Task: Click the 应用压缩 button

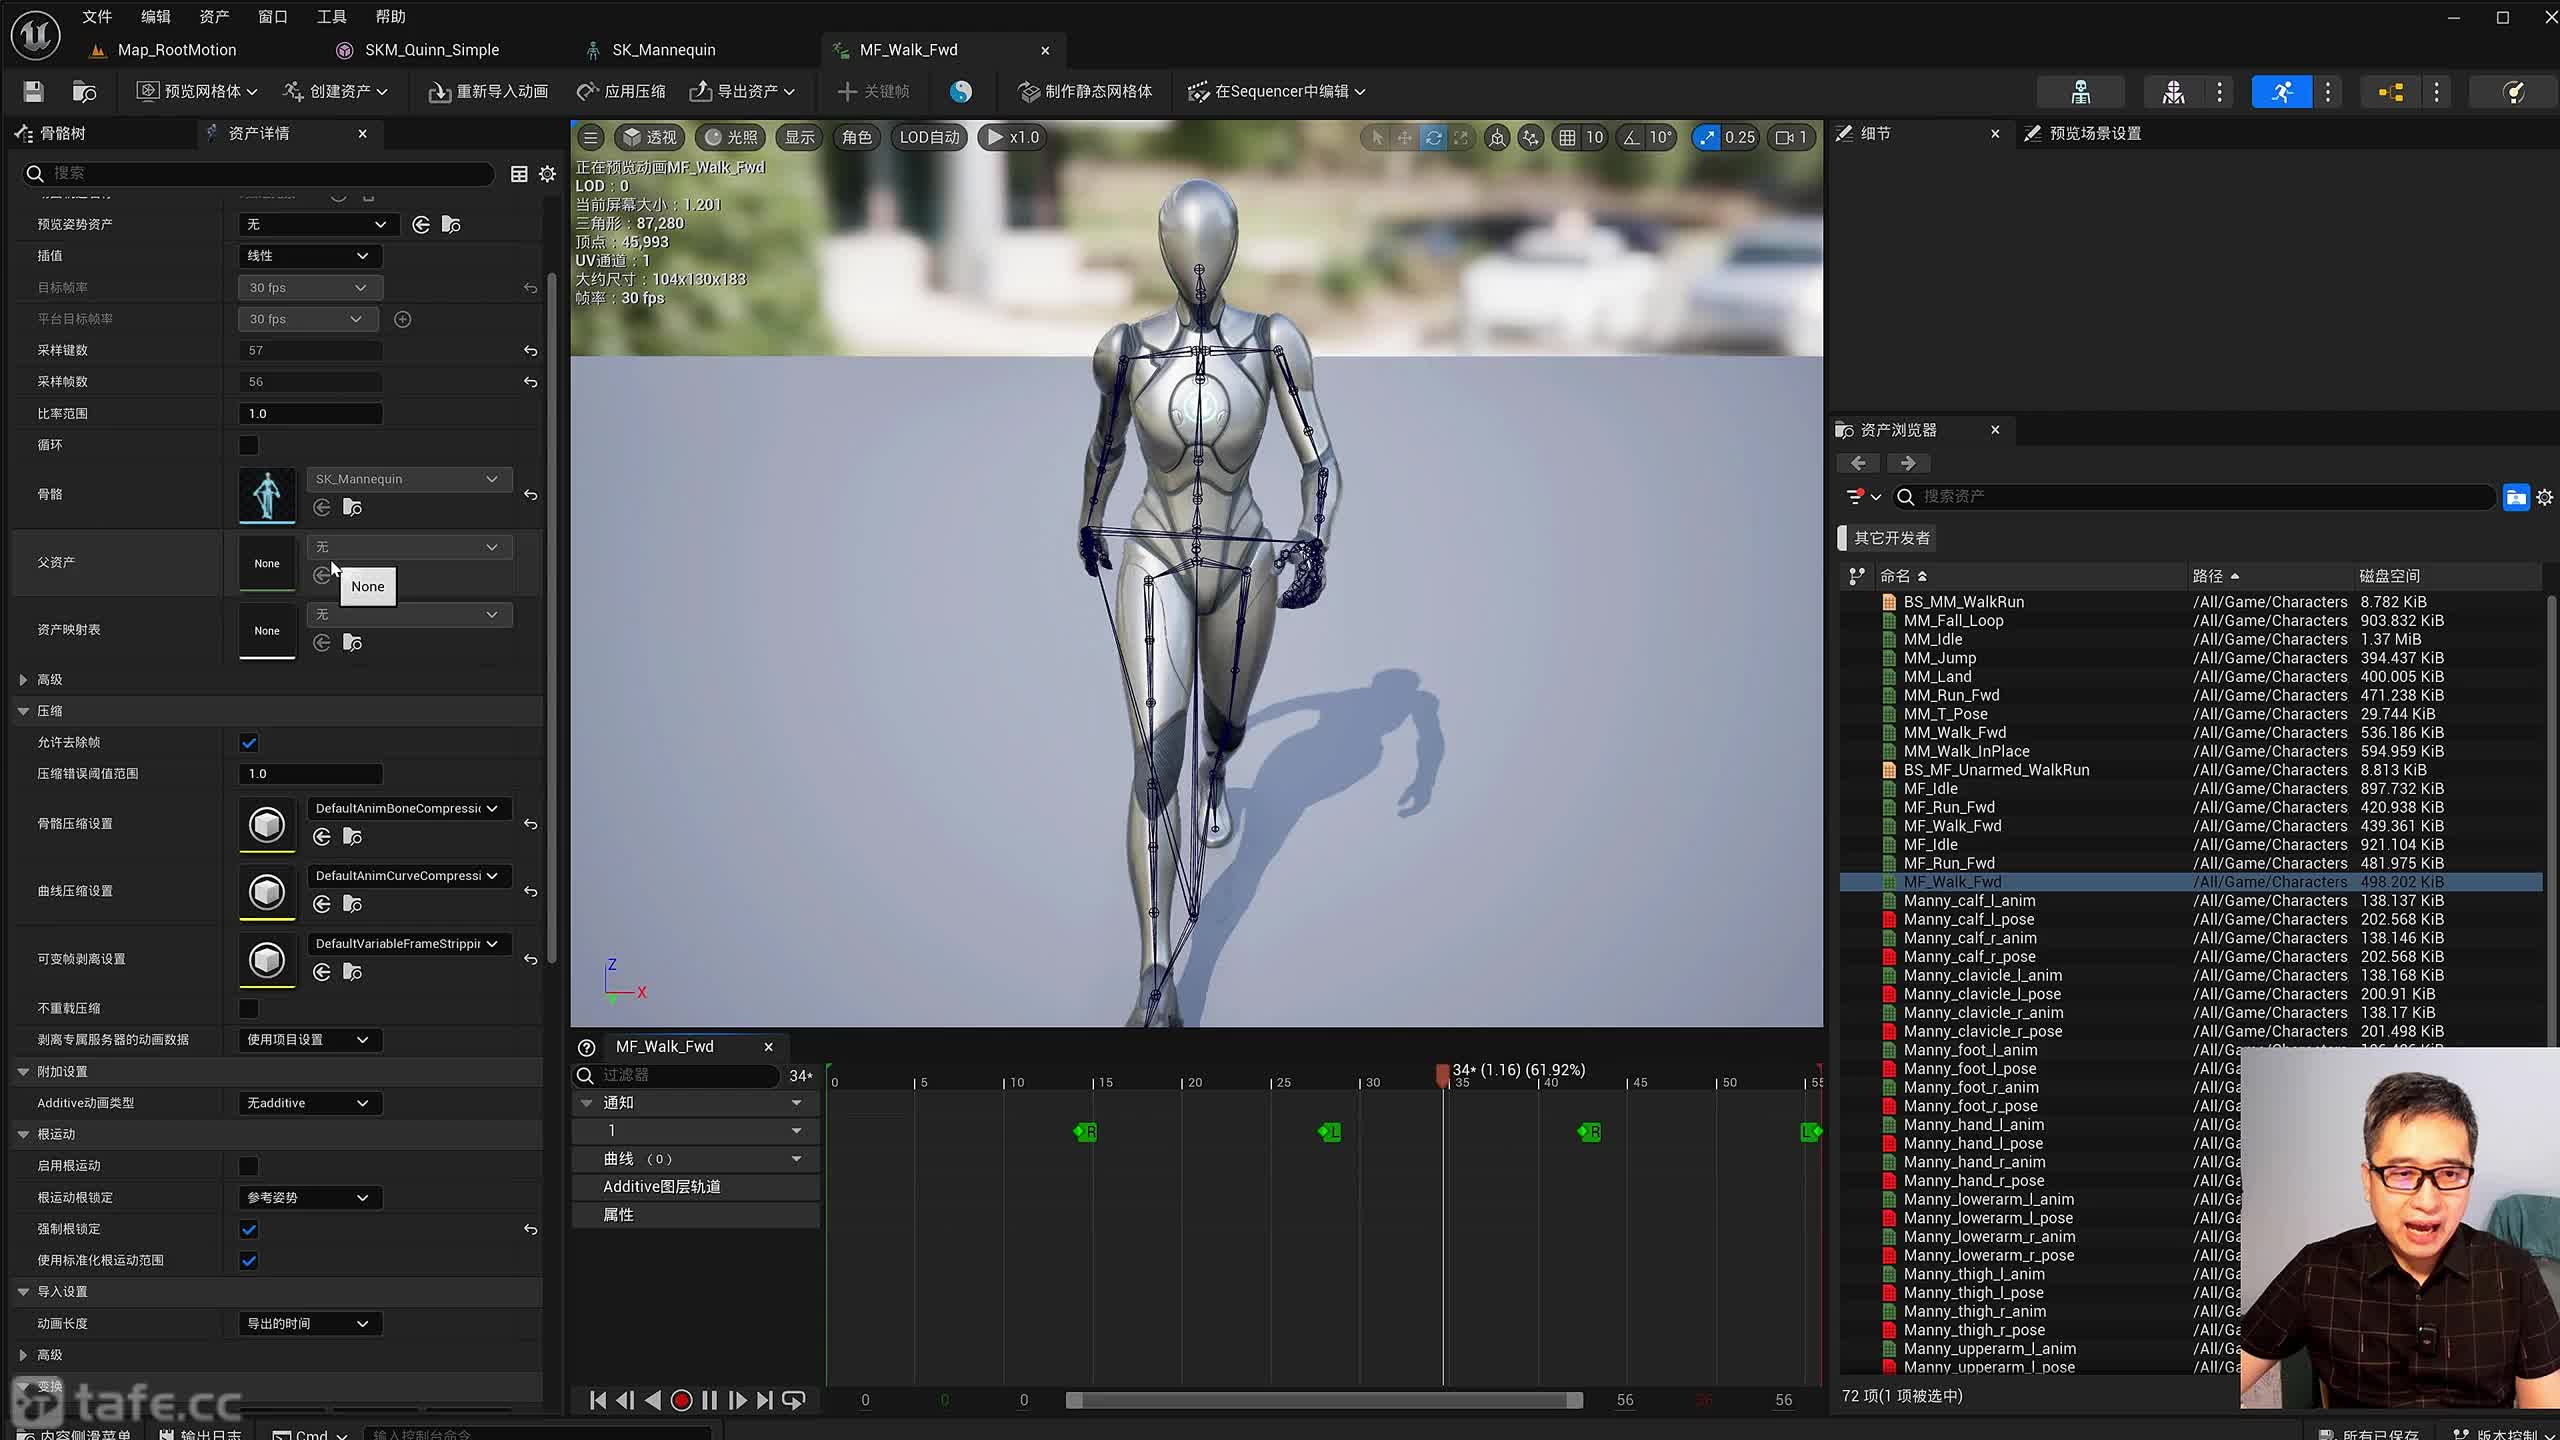Action: [x=621, y=91]
